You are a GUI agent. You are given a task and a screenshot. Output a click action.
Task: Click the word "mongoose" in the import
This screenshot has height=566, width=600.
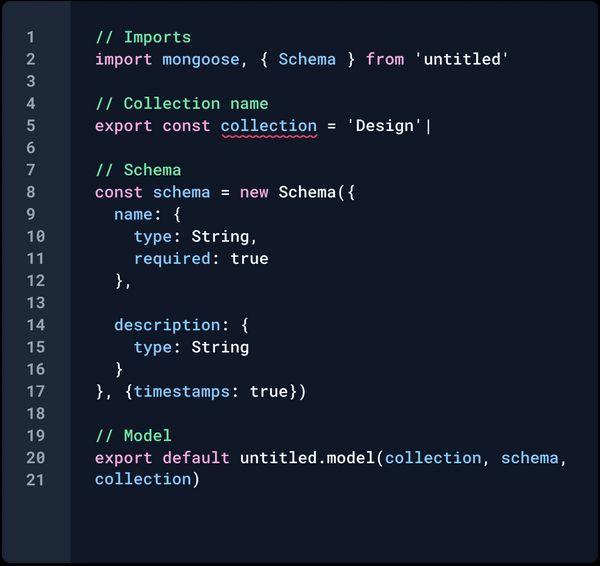[x=201, y=60]
